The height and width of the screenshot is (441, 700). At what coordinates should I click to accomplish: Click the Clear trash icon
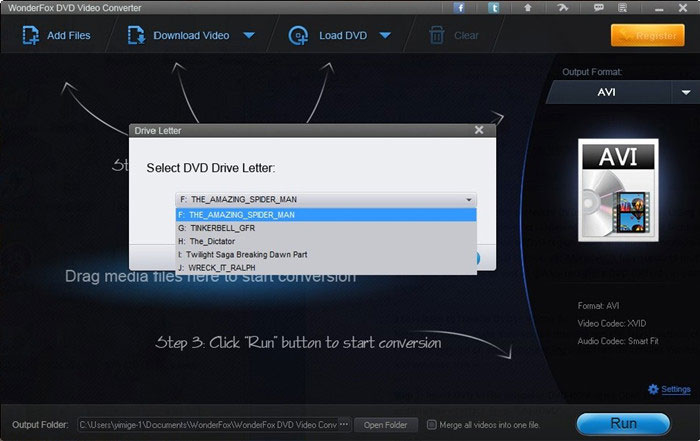pos(437,35)
